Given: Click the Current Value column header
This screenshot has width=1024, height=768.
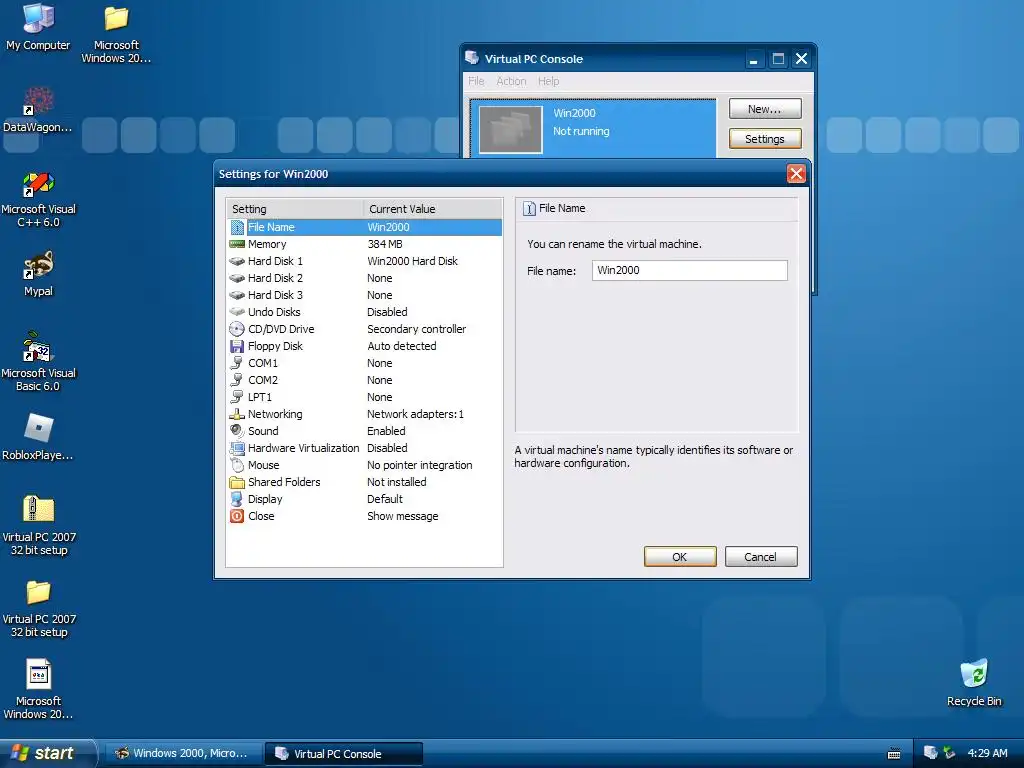Looking at the screenshot, I should [x=432, y=209].
